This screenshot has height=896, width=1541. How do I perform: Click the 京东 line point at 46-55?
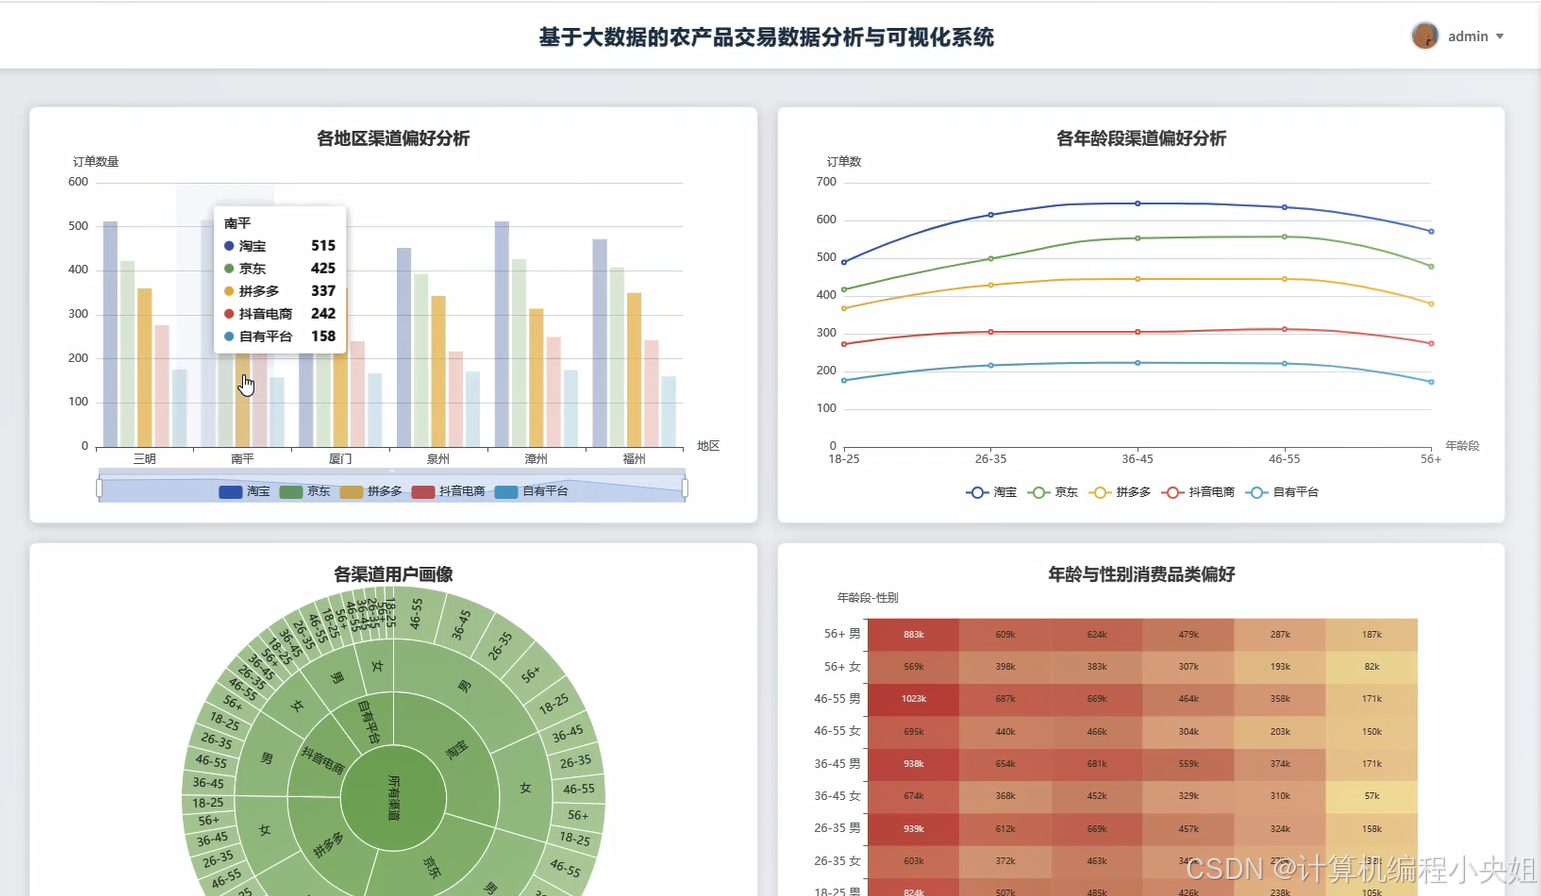pos(1284,237)
